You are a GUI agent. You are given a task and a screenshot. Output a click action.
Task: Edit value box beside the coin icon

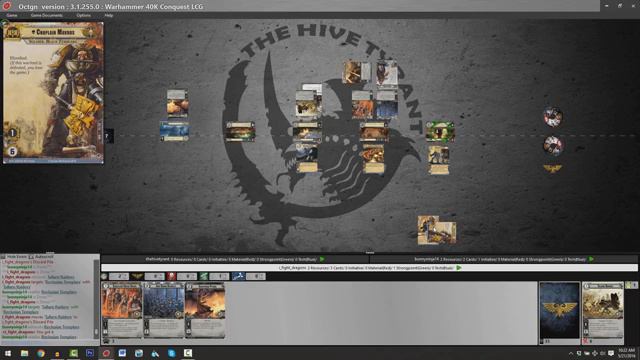(x=119, y=276)
